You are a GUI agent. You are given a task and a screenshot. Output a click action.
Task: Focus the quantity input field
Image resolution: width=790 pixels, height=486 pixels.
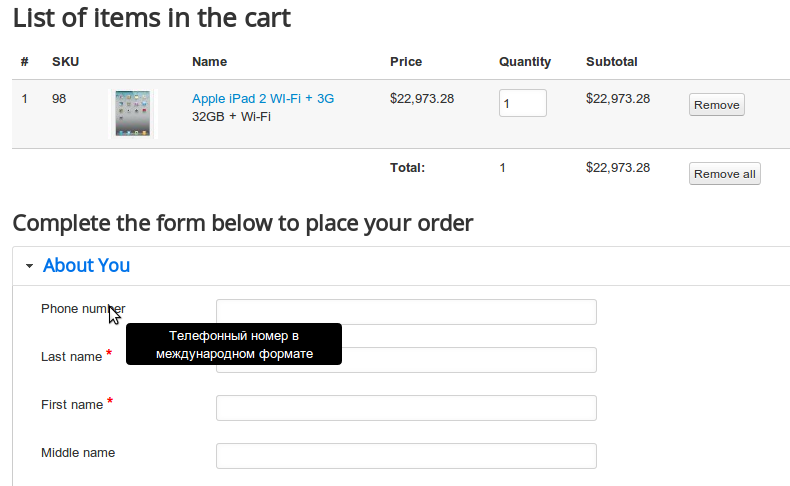(x=522, y=103)
